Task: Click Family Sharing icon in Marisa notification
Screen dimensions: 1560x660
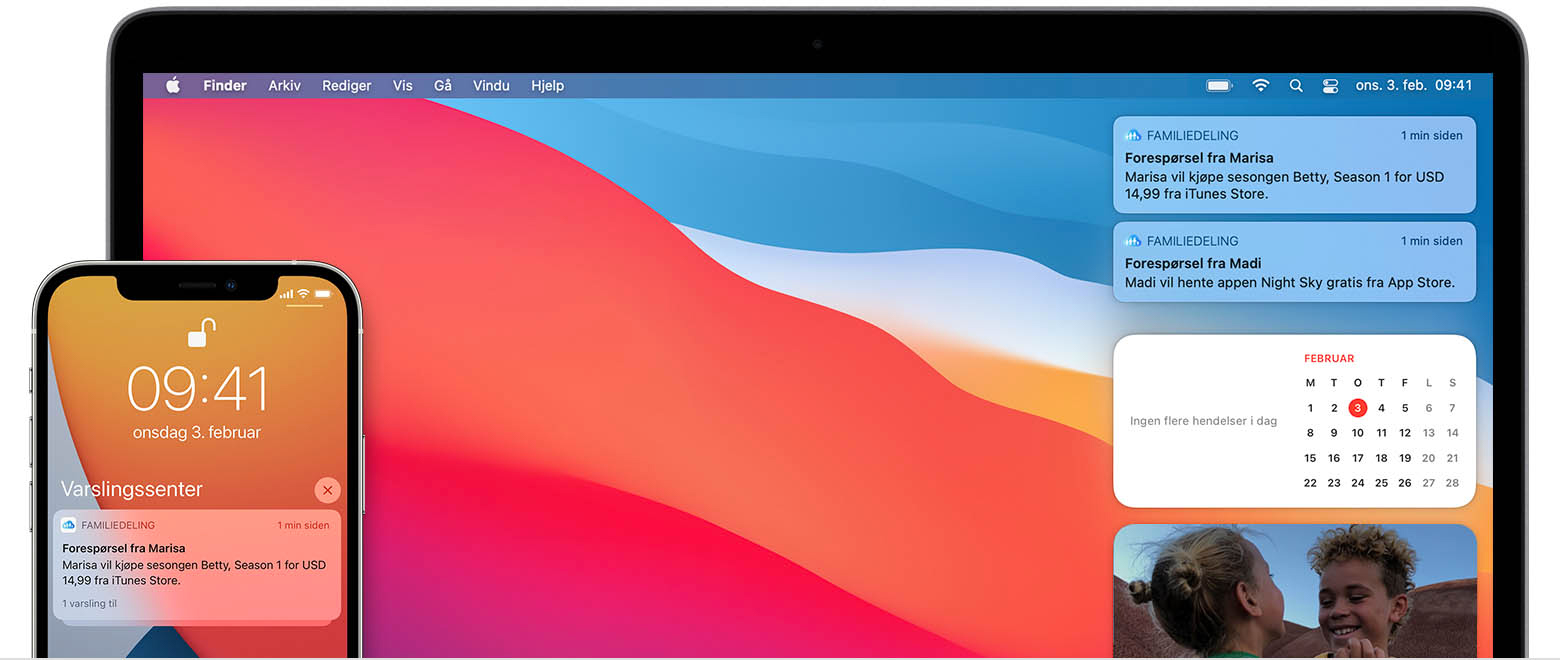Action: pyautogui.click(x=1133, y=136)
